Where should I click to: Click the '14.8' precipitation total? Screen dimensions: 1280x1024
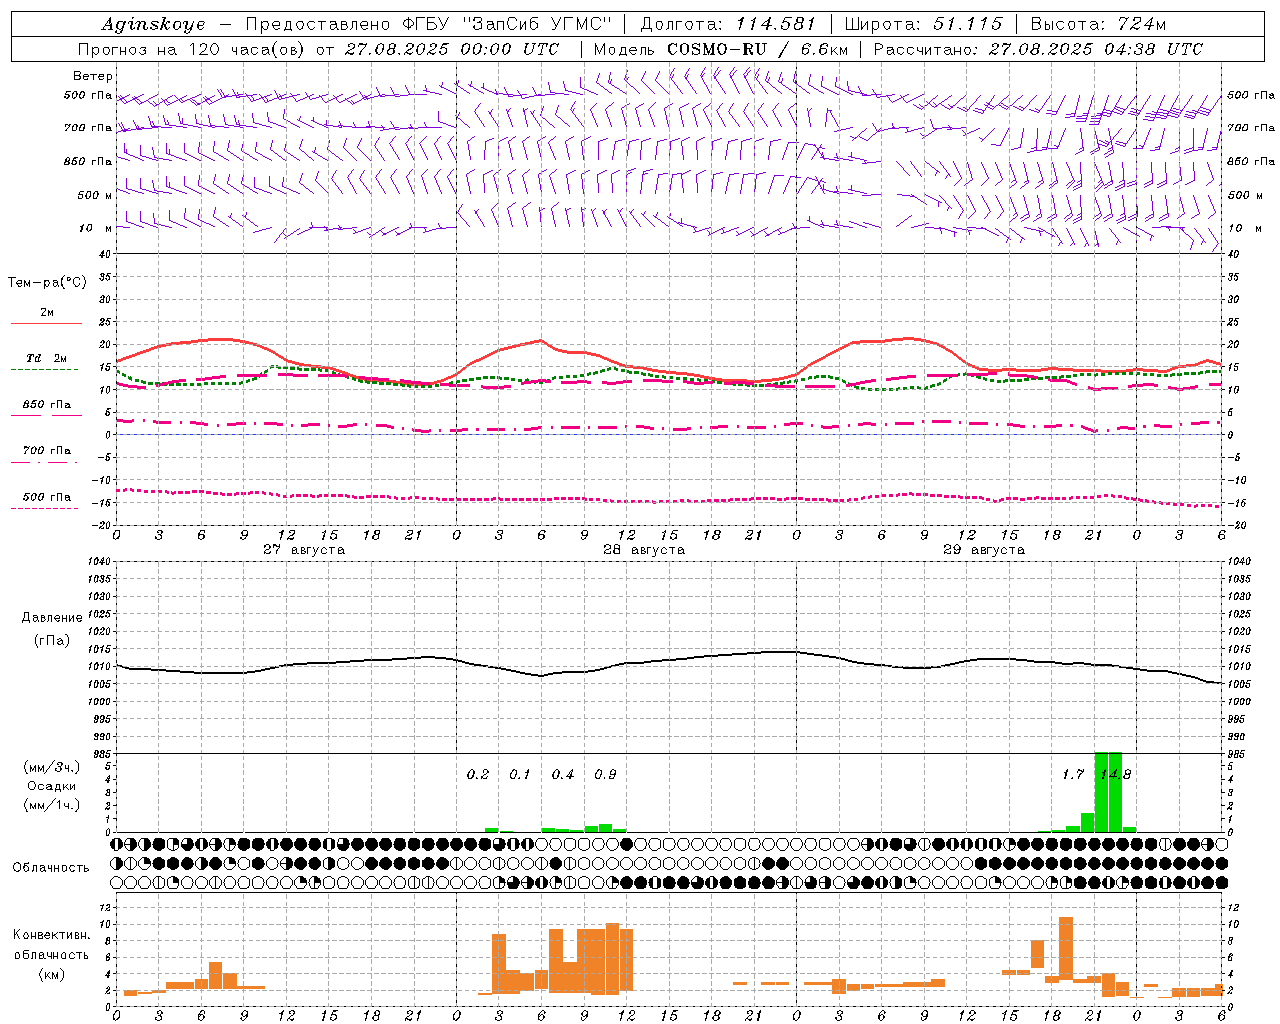pyautogui.click(x=1115, y=775)
